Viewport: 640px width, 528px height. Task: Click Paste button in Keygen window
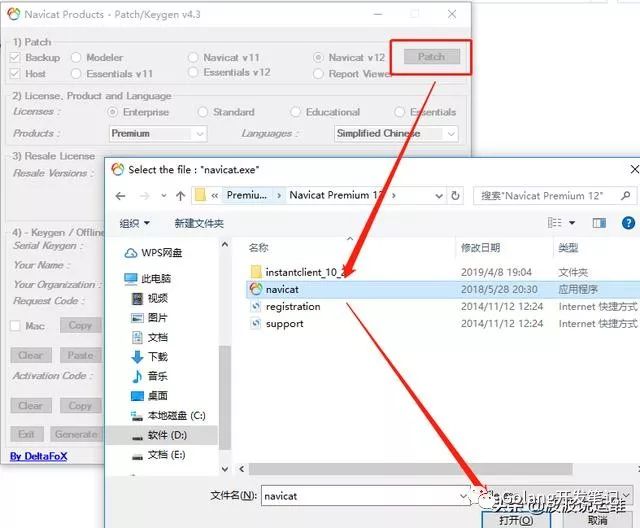pos(80,355)
